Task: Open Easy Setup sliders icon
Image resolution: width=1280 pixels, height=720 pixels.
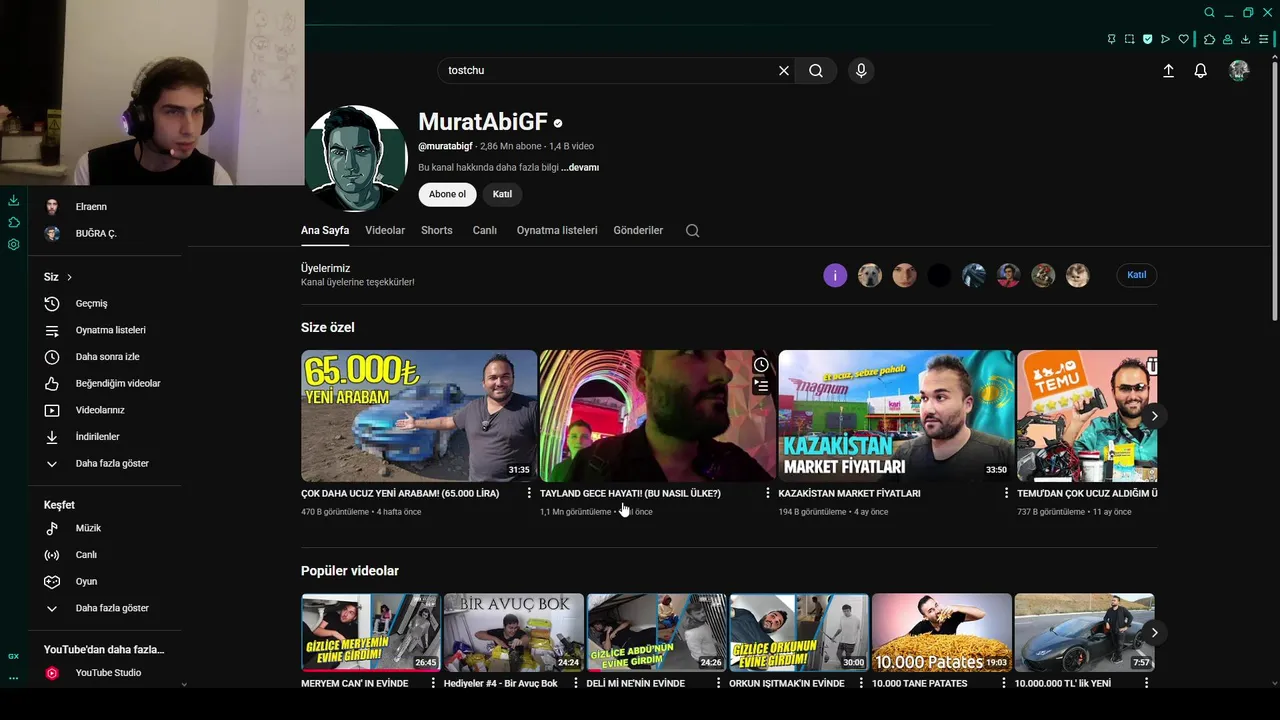Action: point(1266,39)
